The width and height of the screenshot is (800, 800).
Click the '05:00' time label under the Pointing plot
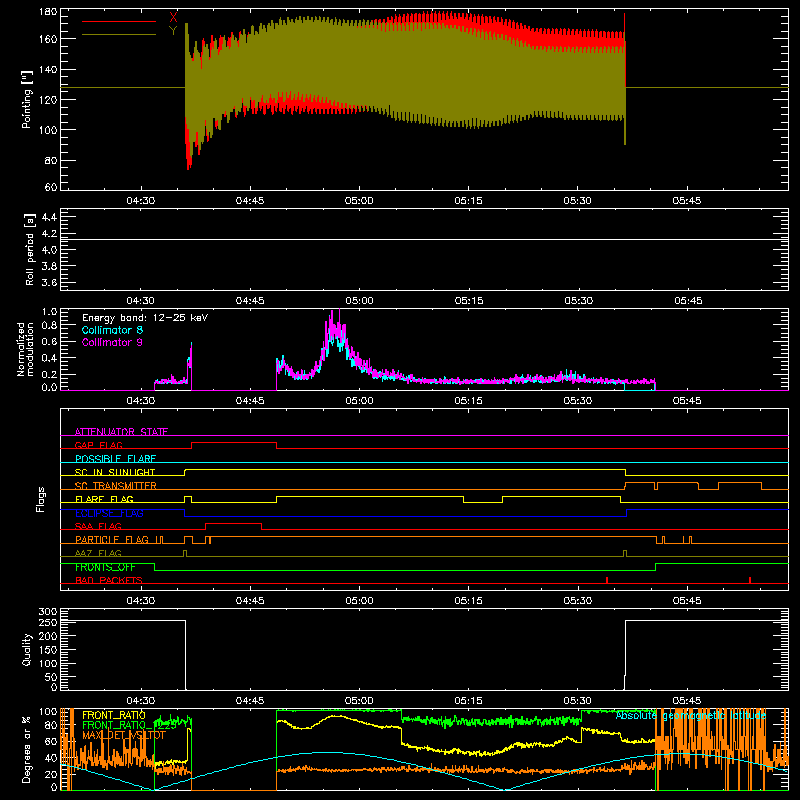tap(359, 201)
